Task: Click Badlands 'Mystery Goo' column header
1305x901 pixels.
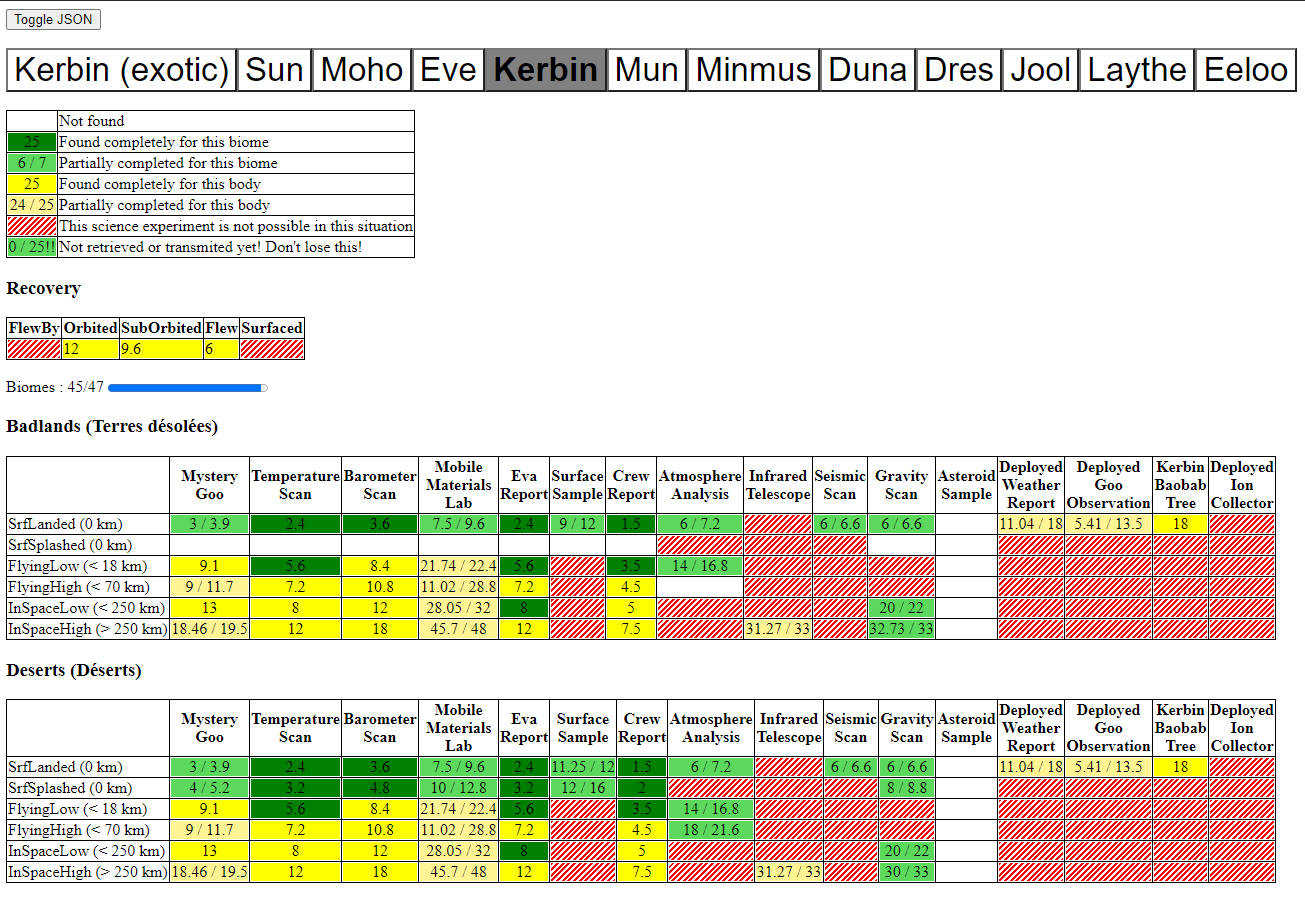Action: [x=209, y=485]
